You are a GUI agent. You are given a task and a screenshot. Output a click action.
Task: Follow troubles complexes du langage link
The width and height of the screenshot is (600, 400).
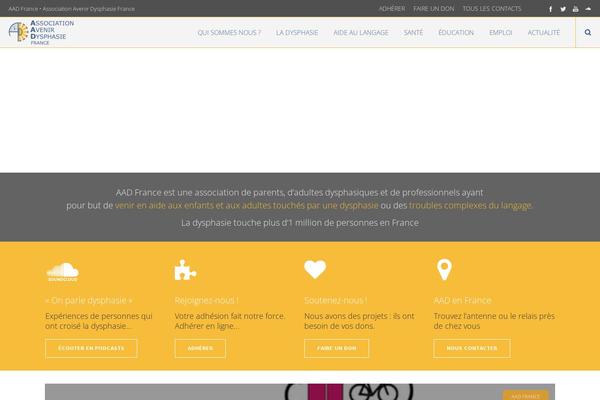pos(470,206)
